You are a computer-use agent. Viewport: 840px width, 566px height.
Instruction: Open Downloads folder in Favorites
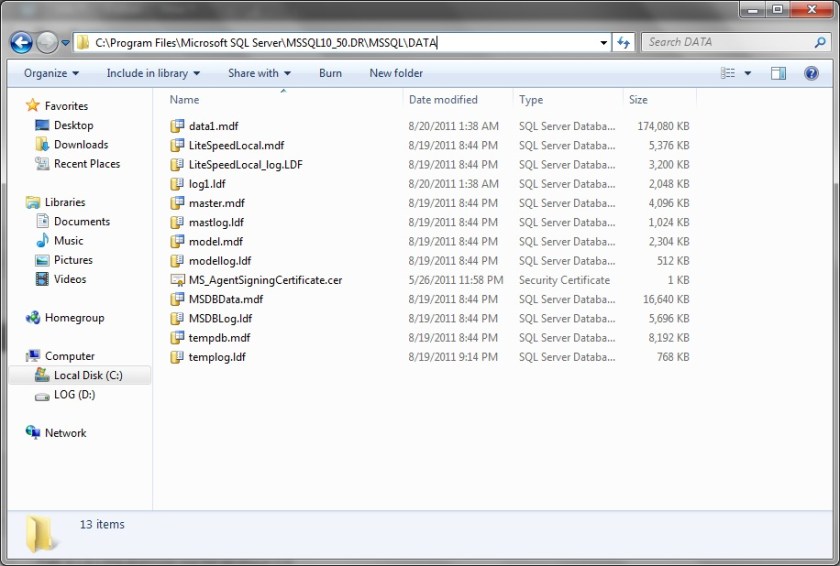coord(80,145)
